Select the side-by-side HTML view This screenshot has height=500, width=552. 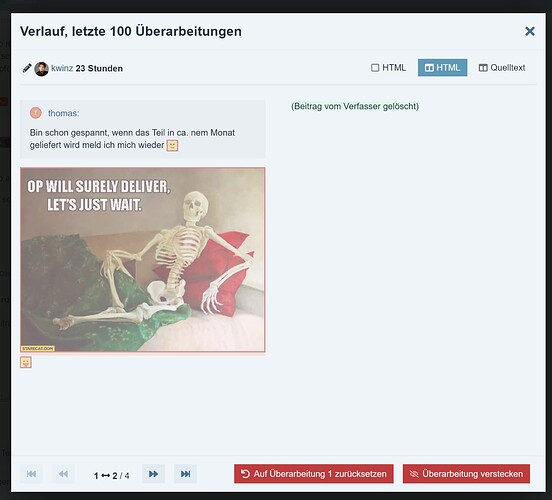(x=443, y=68)
